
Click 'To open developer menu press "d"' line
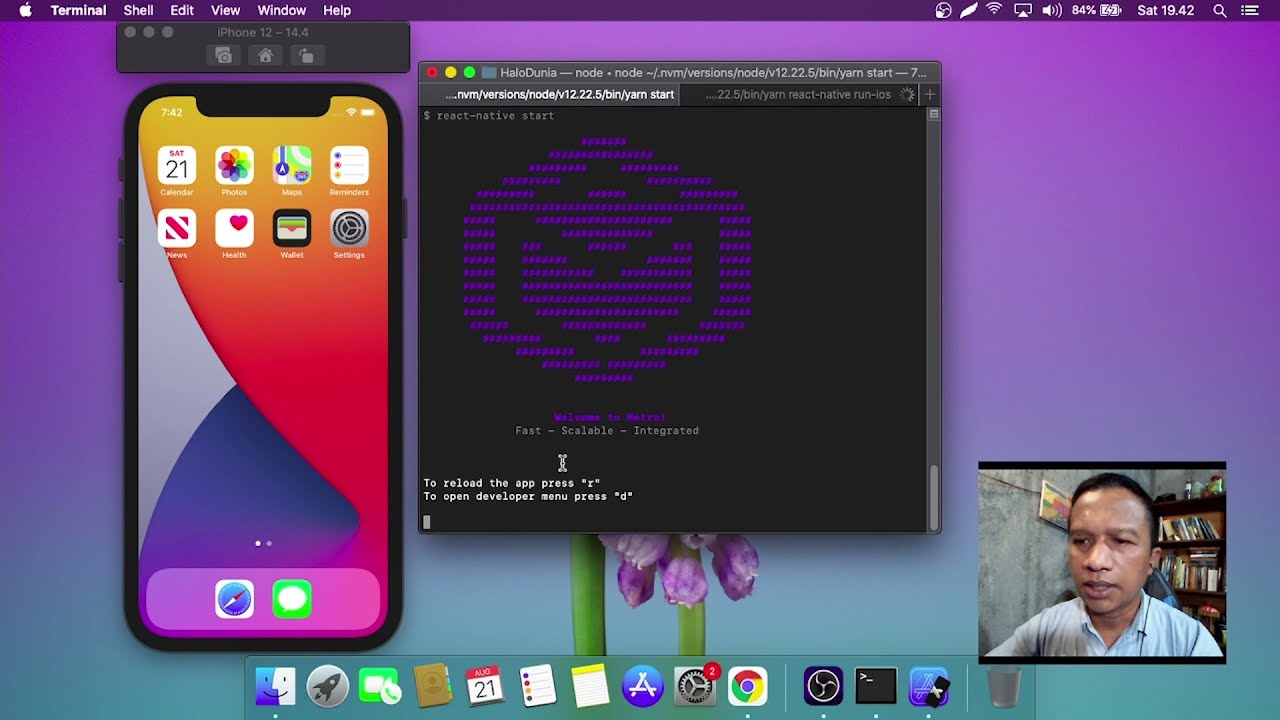point(528,496)
